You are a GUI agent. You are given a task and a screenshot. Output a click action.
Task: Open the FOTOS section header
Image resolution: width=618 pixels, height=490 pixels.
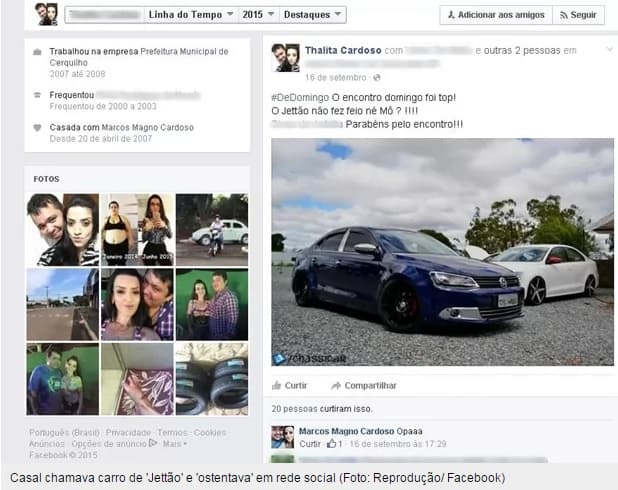[47, 179]
